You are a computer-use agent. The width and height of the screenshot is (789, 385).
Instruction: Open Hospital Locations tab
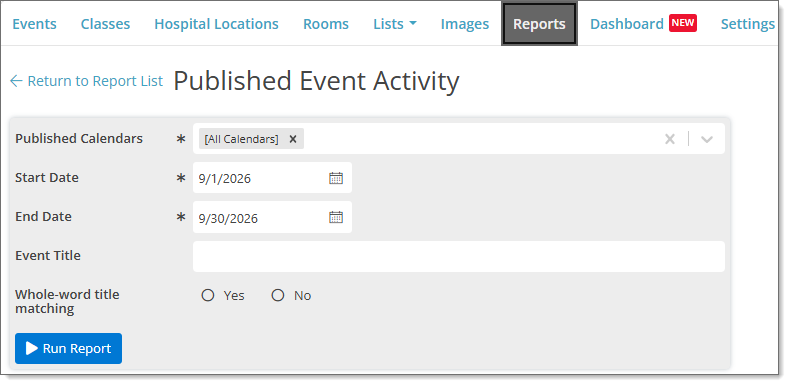tap(216, 24)
